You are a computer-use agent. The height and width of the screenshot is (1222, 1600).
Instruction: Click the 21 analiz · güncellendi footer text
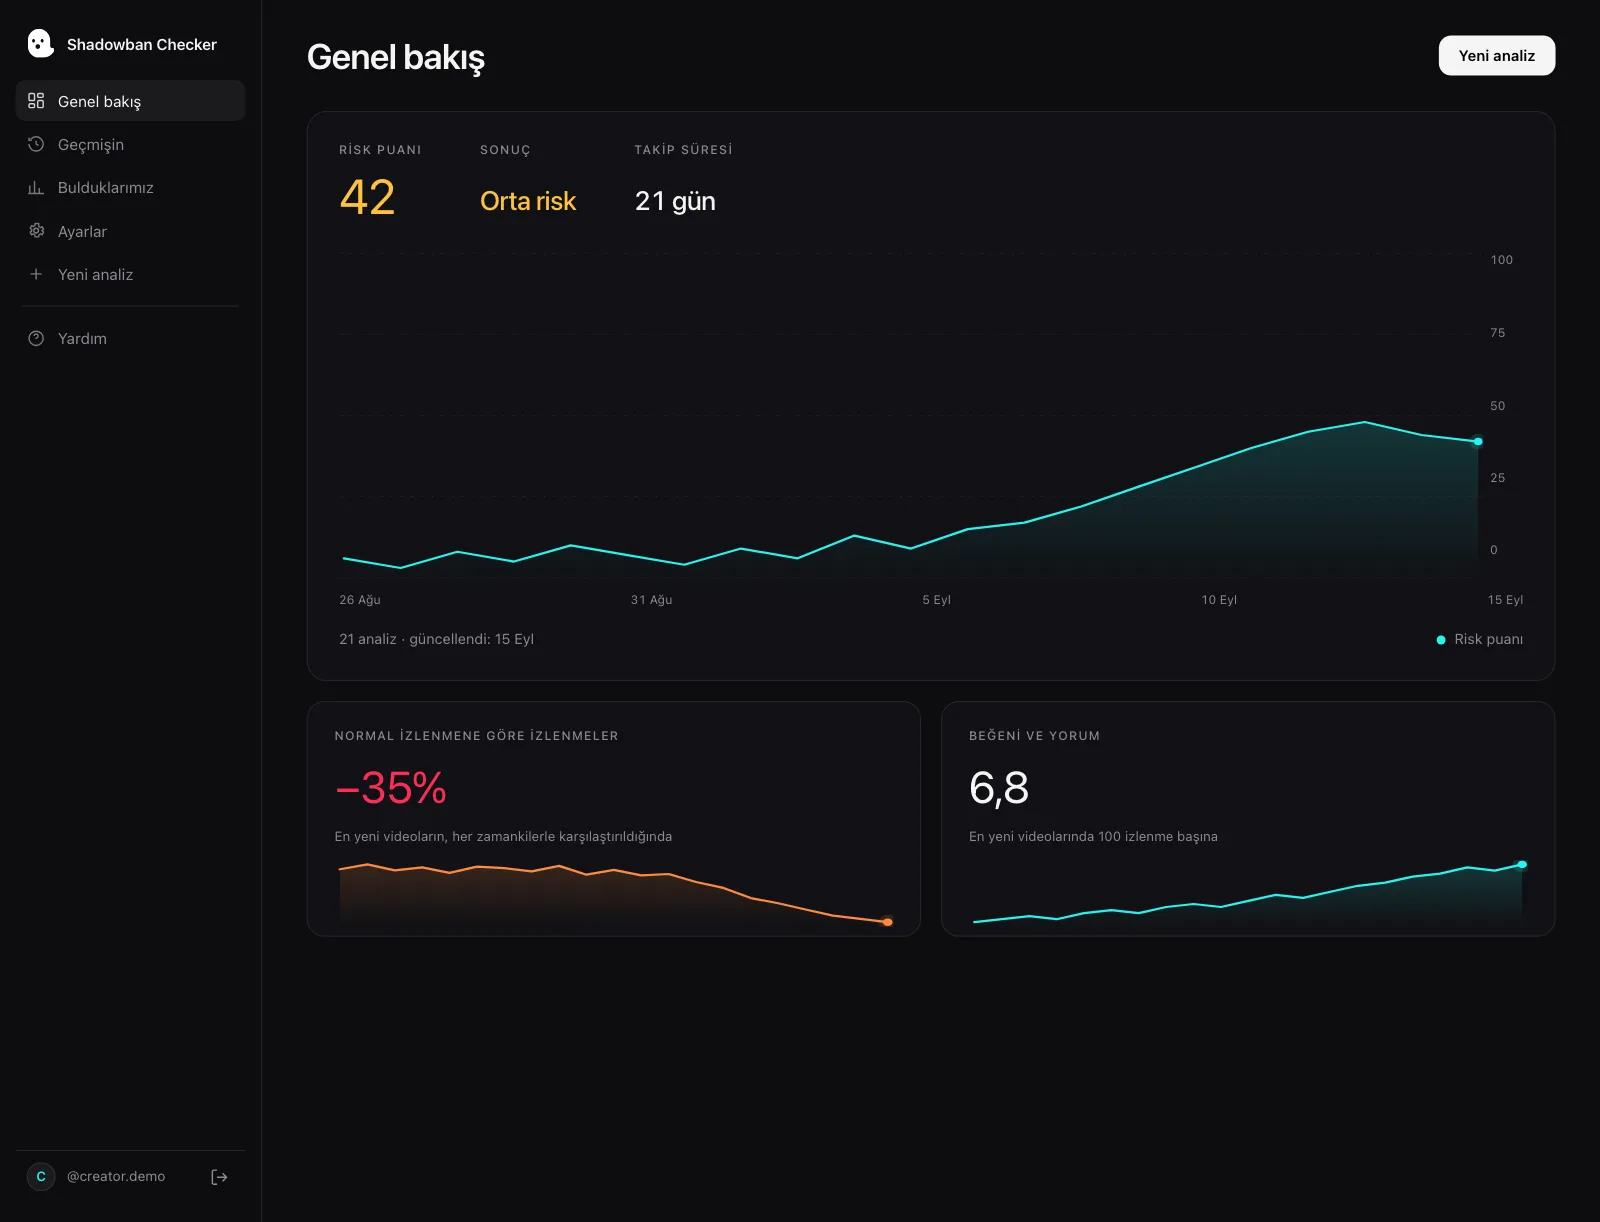[x=436, y=639]
